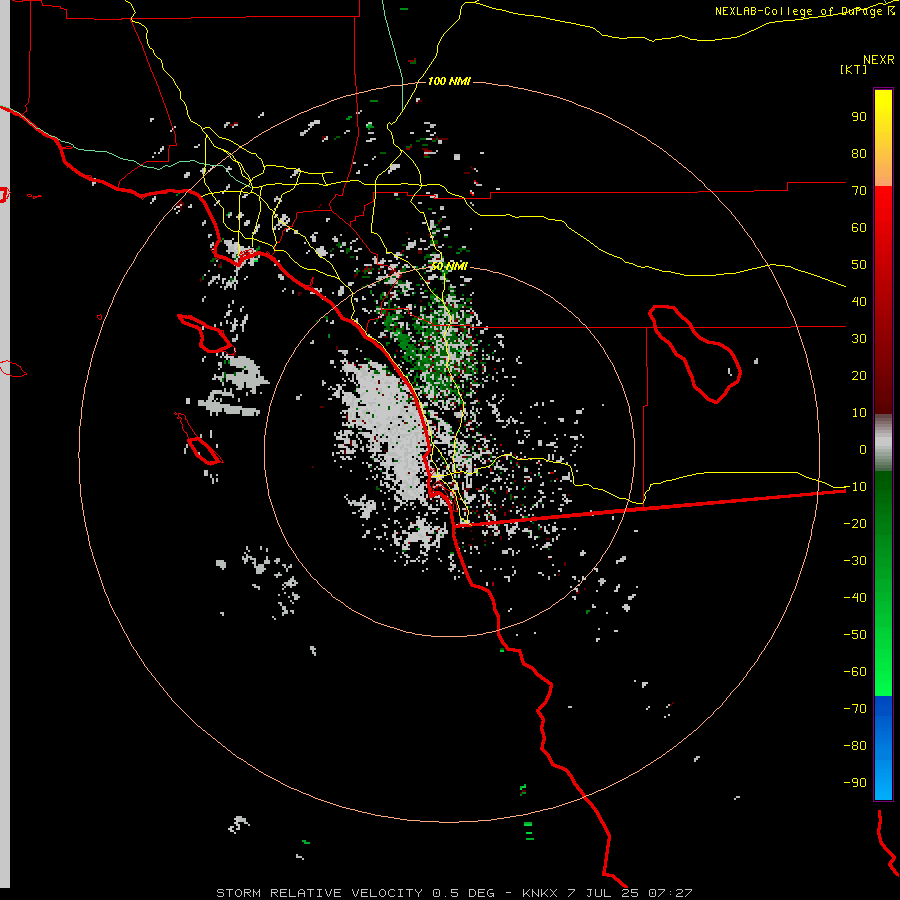Click "STORM RELATIVE VELOCITY" product title in footer
900x900 pixels.
click(320, 893)
